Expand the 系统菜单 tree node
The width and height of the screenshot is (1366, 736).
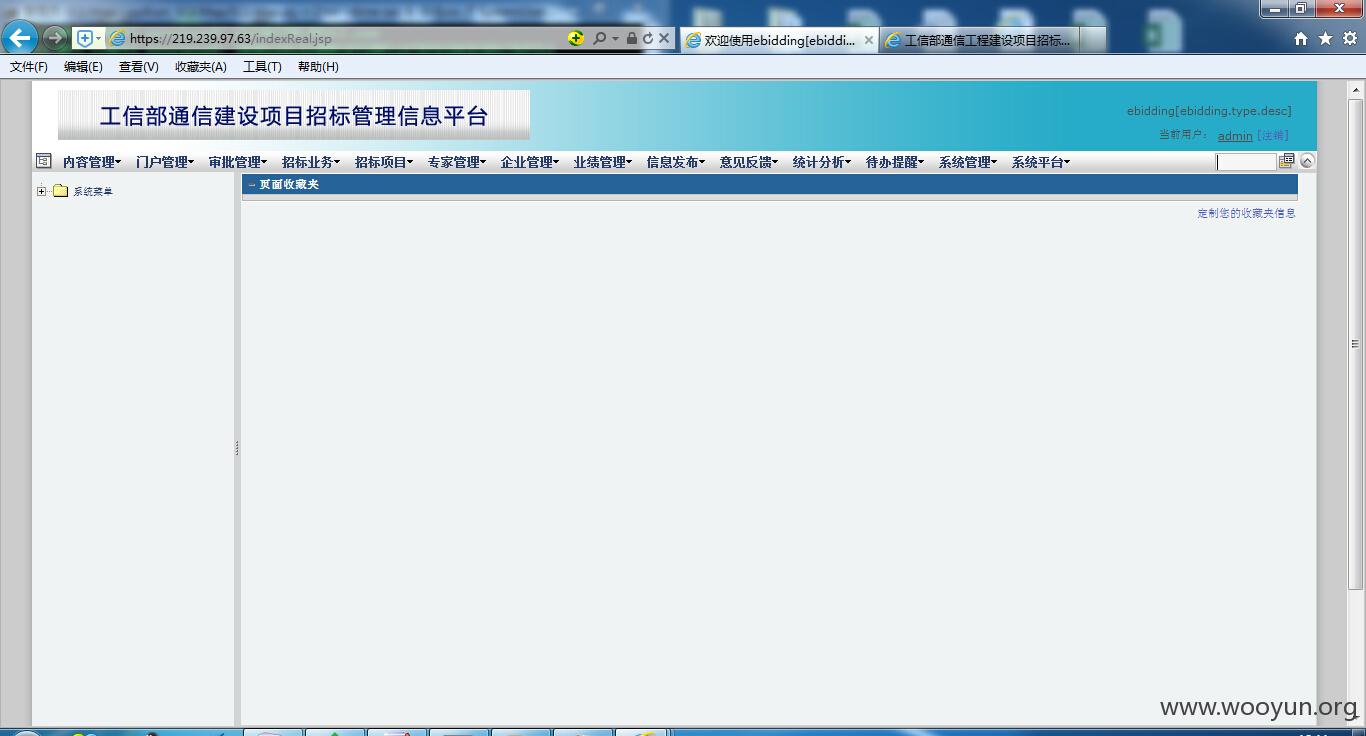(41, 191)
